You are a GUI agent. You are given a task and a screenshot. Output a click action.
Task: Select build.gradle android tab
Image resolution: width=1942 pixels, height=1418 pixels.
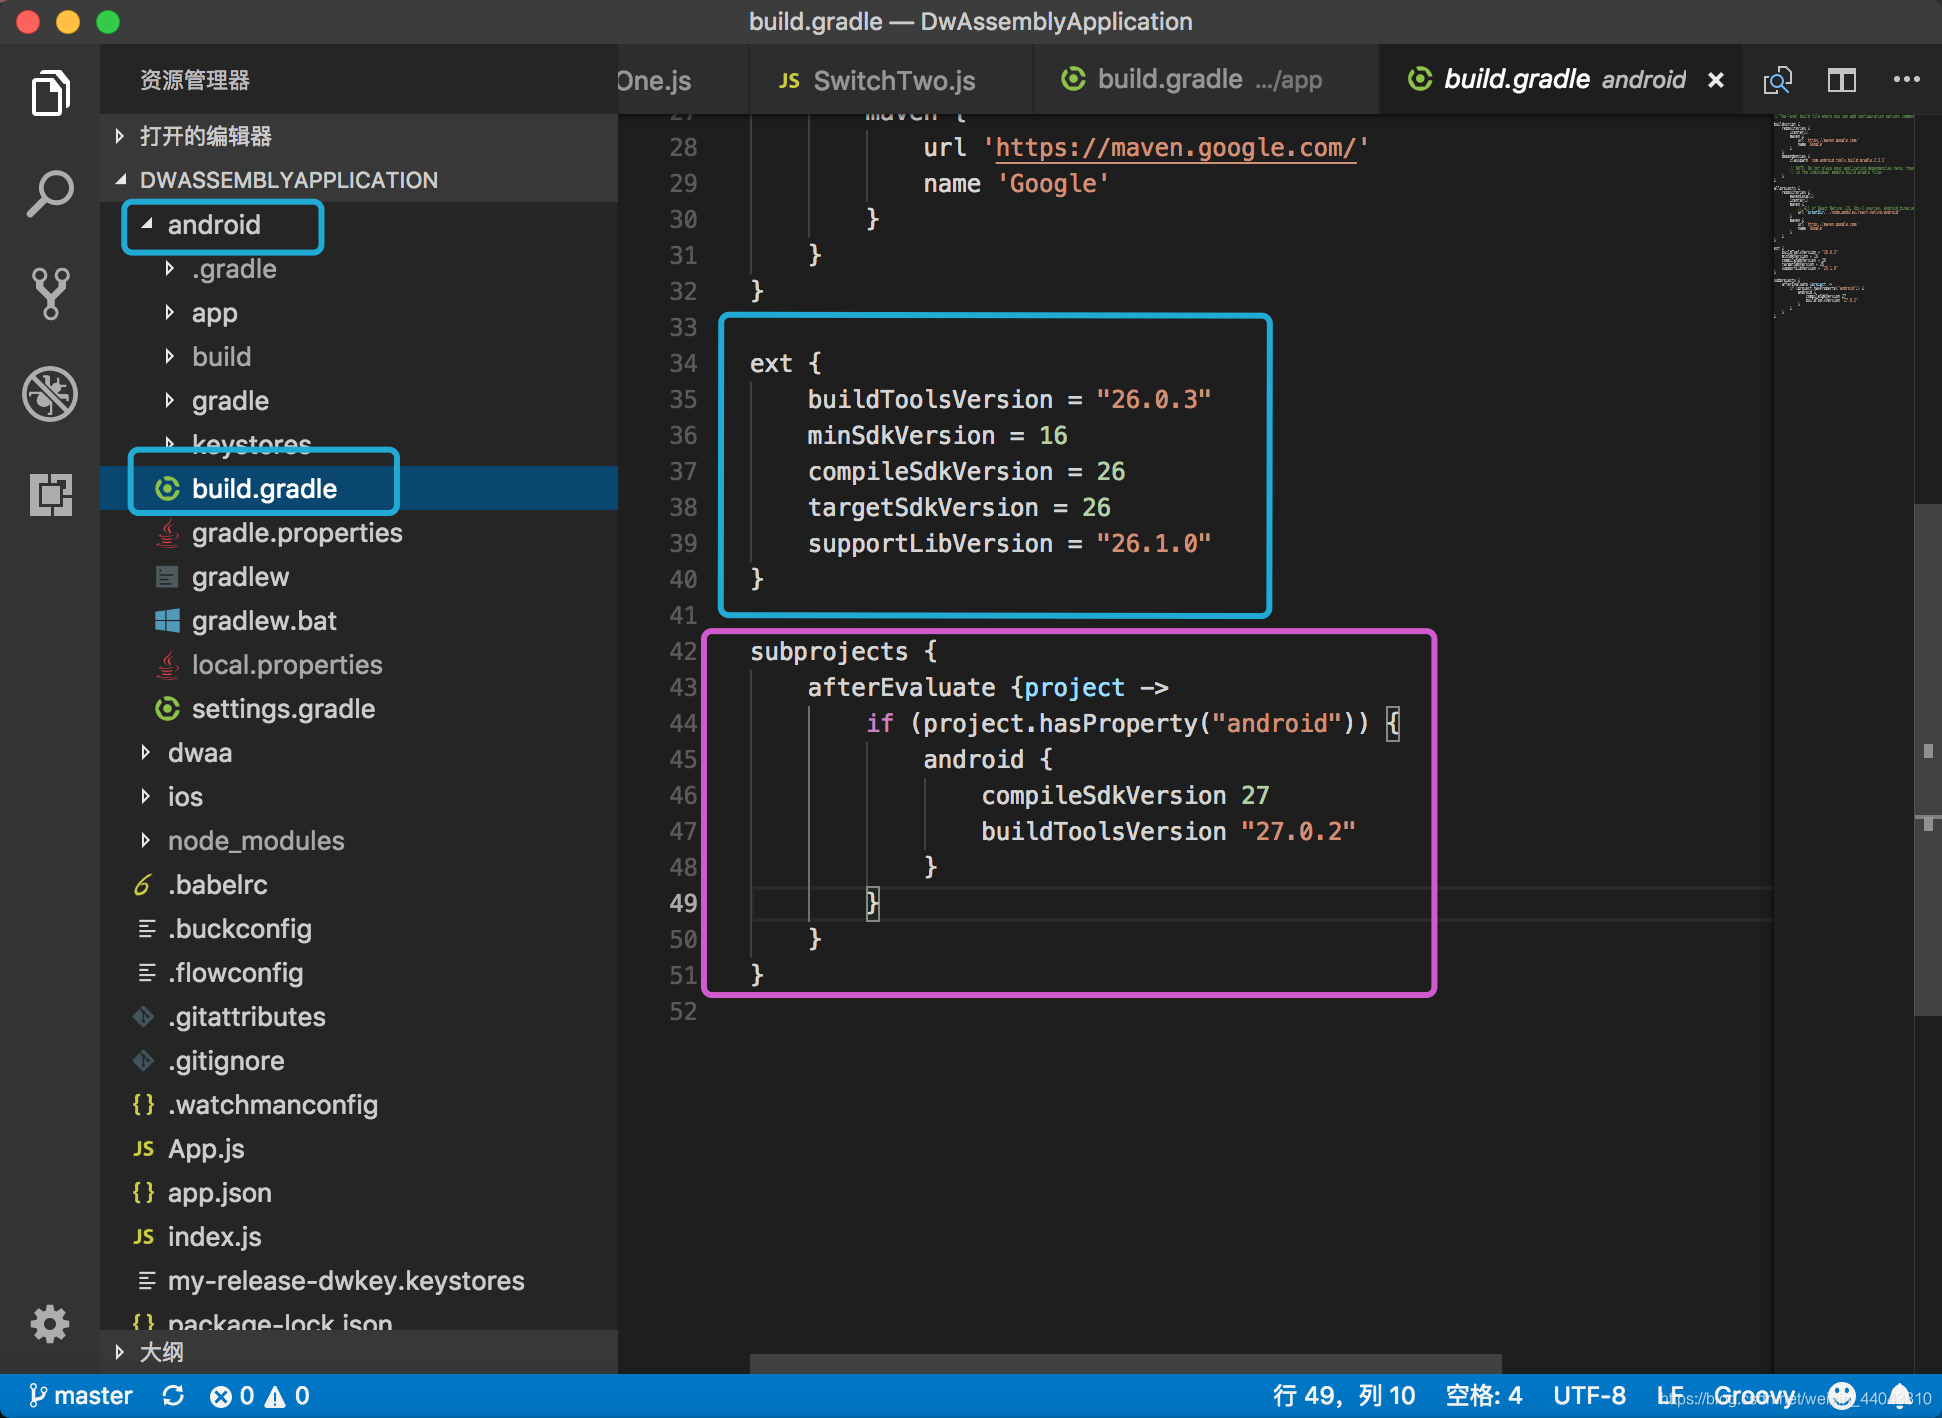click(1560, 80)
